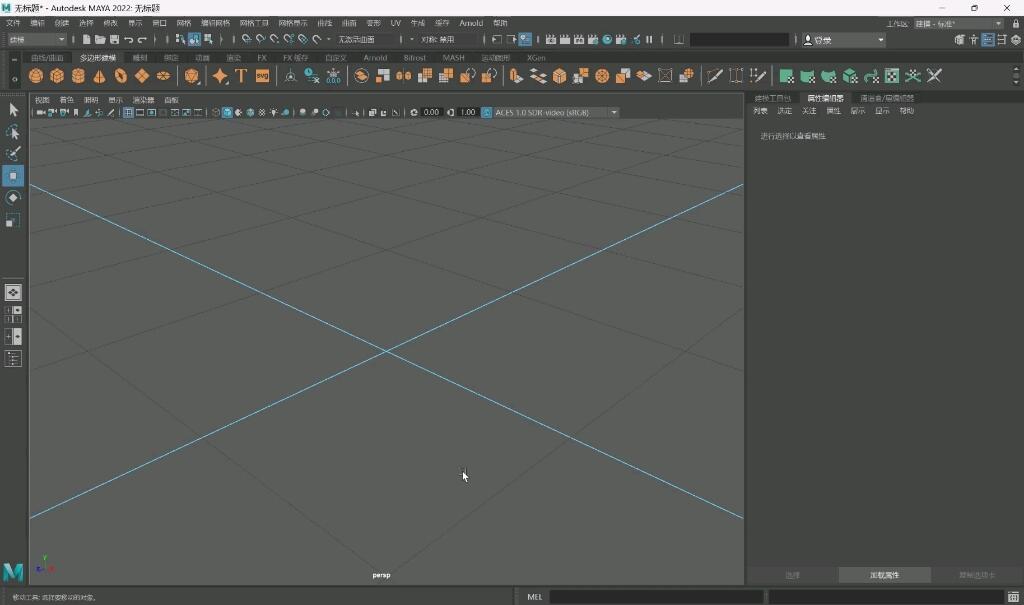Click the Undo arrow icon
This screenshot has height=605, width=1024.
[x=129, y=40]
